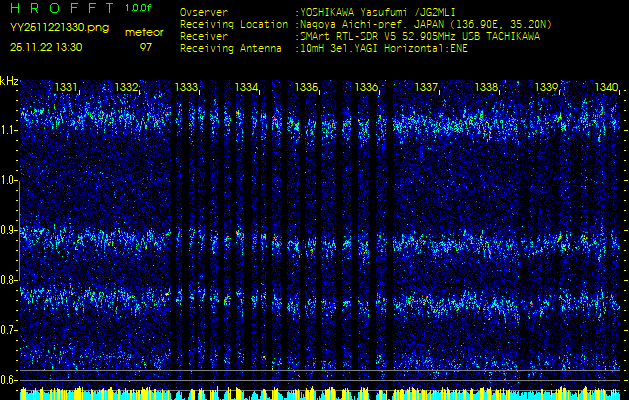Click the 1.1 frequency axis label

tap(9, 130)
